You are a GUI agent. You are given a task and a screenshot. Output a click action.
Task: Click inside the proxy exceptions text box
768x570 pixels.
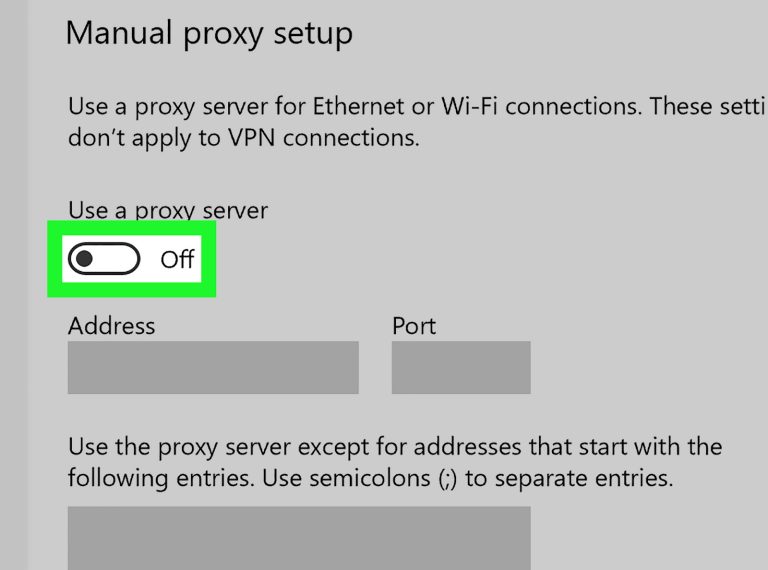click(x=298, y=538)
